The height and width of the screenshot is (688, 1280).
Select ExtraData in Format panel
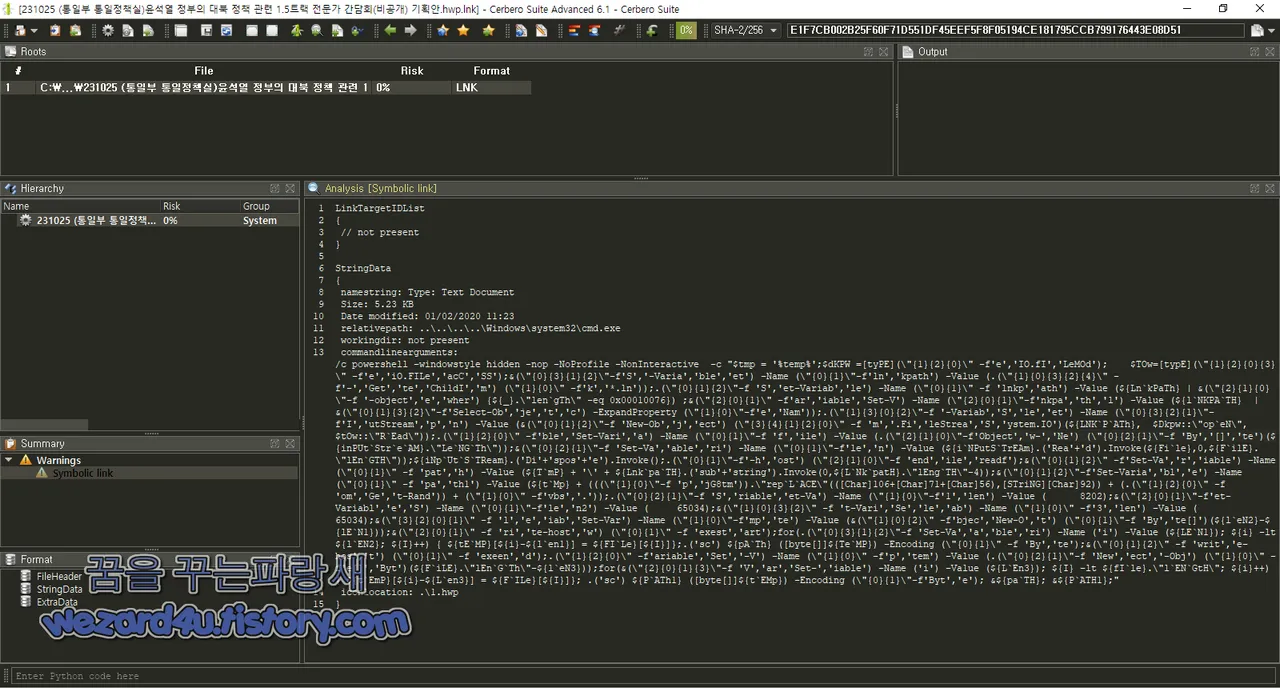[57, 603]
